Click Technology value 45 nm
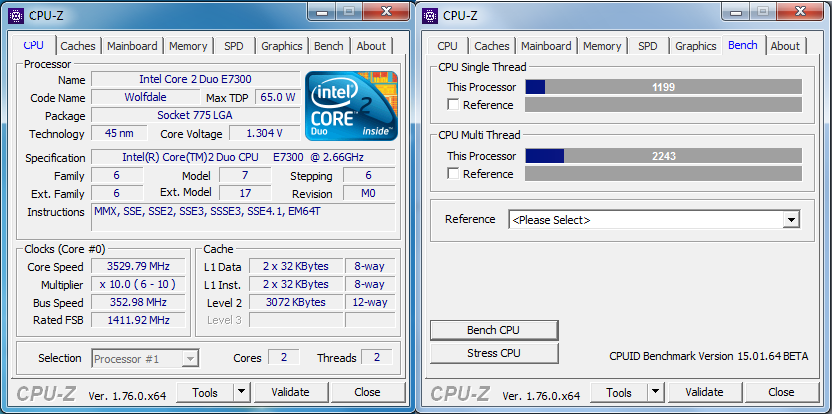 pos(119,133)
